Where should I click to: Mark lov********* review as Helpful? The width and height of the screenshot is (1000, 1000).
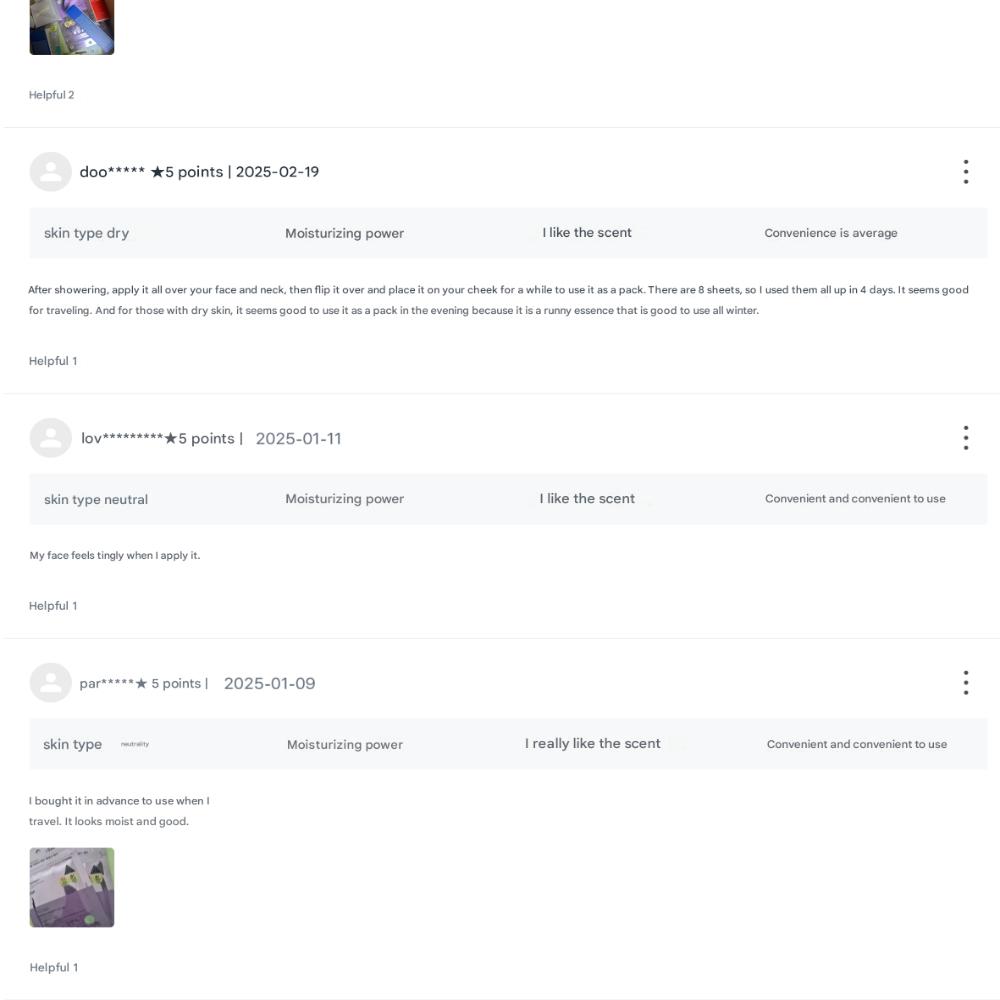coord(53,606)
